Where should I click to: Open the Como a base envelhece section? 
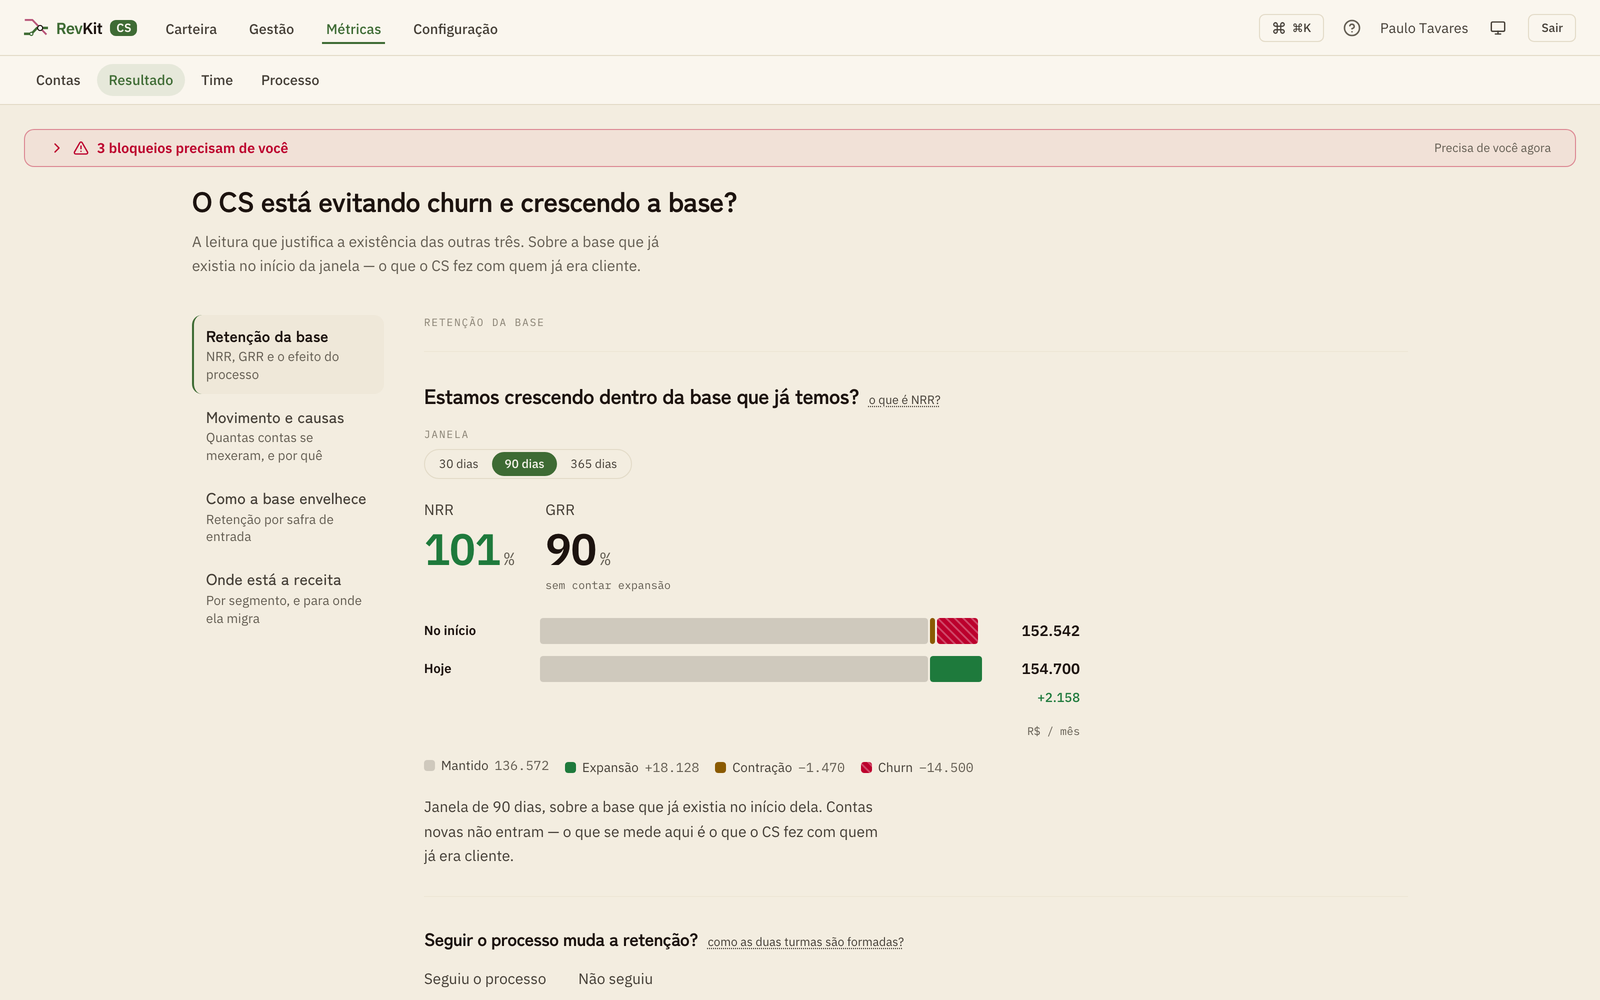click(x=288, y=516)
